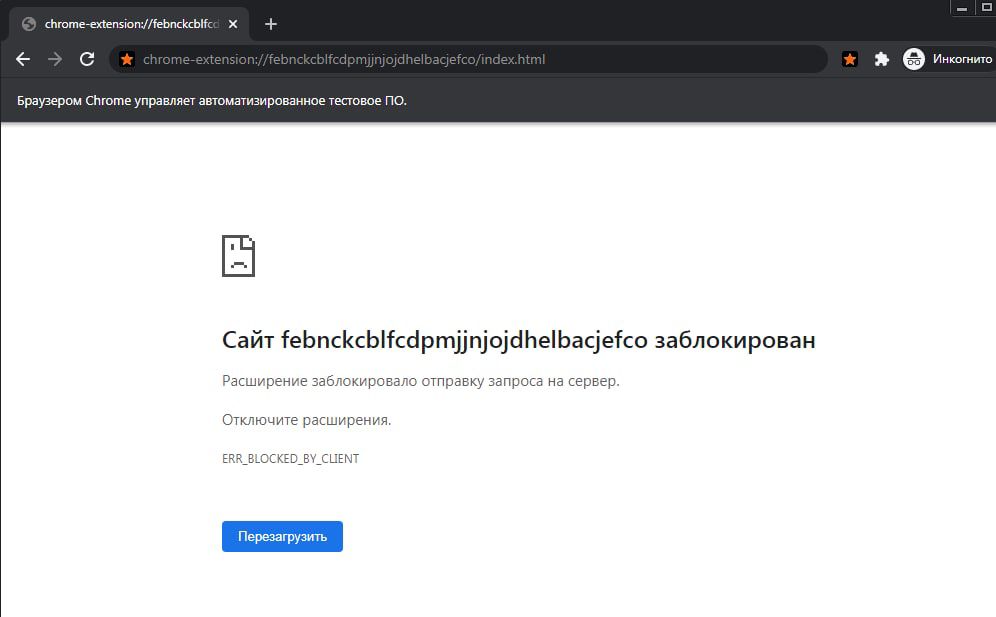The image size is (996, 617).
Task: Click the text 'Отключите расширения.'
Action: pos(306,420)
